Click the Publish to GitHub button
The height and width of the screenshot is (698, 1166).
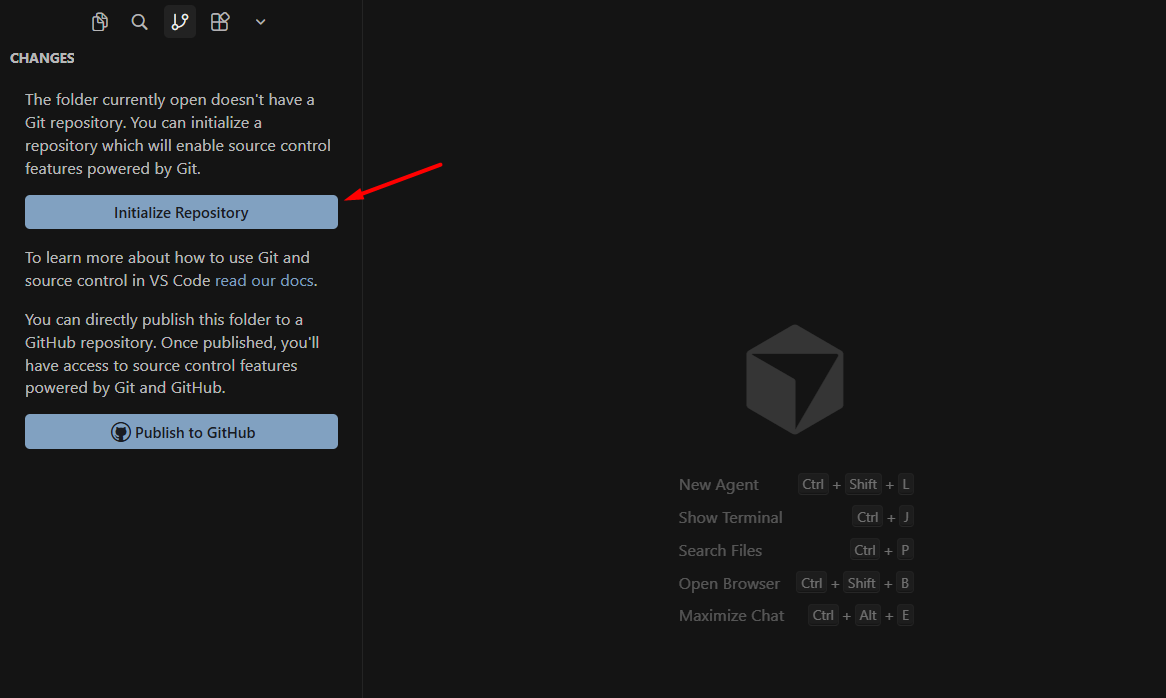(181, 432)
